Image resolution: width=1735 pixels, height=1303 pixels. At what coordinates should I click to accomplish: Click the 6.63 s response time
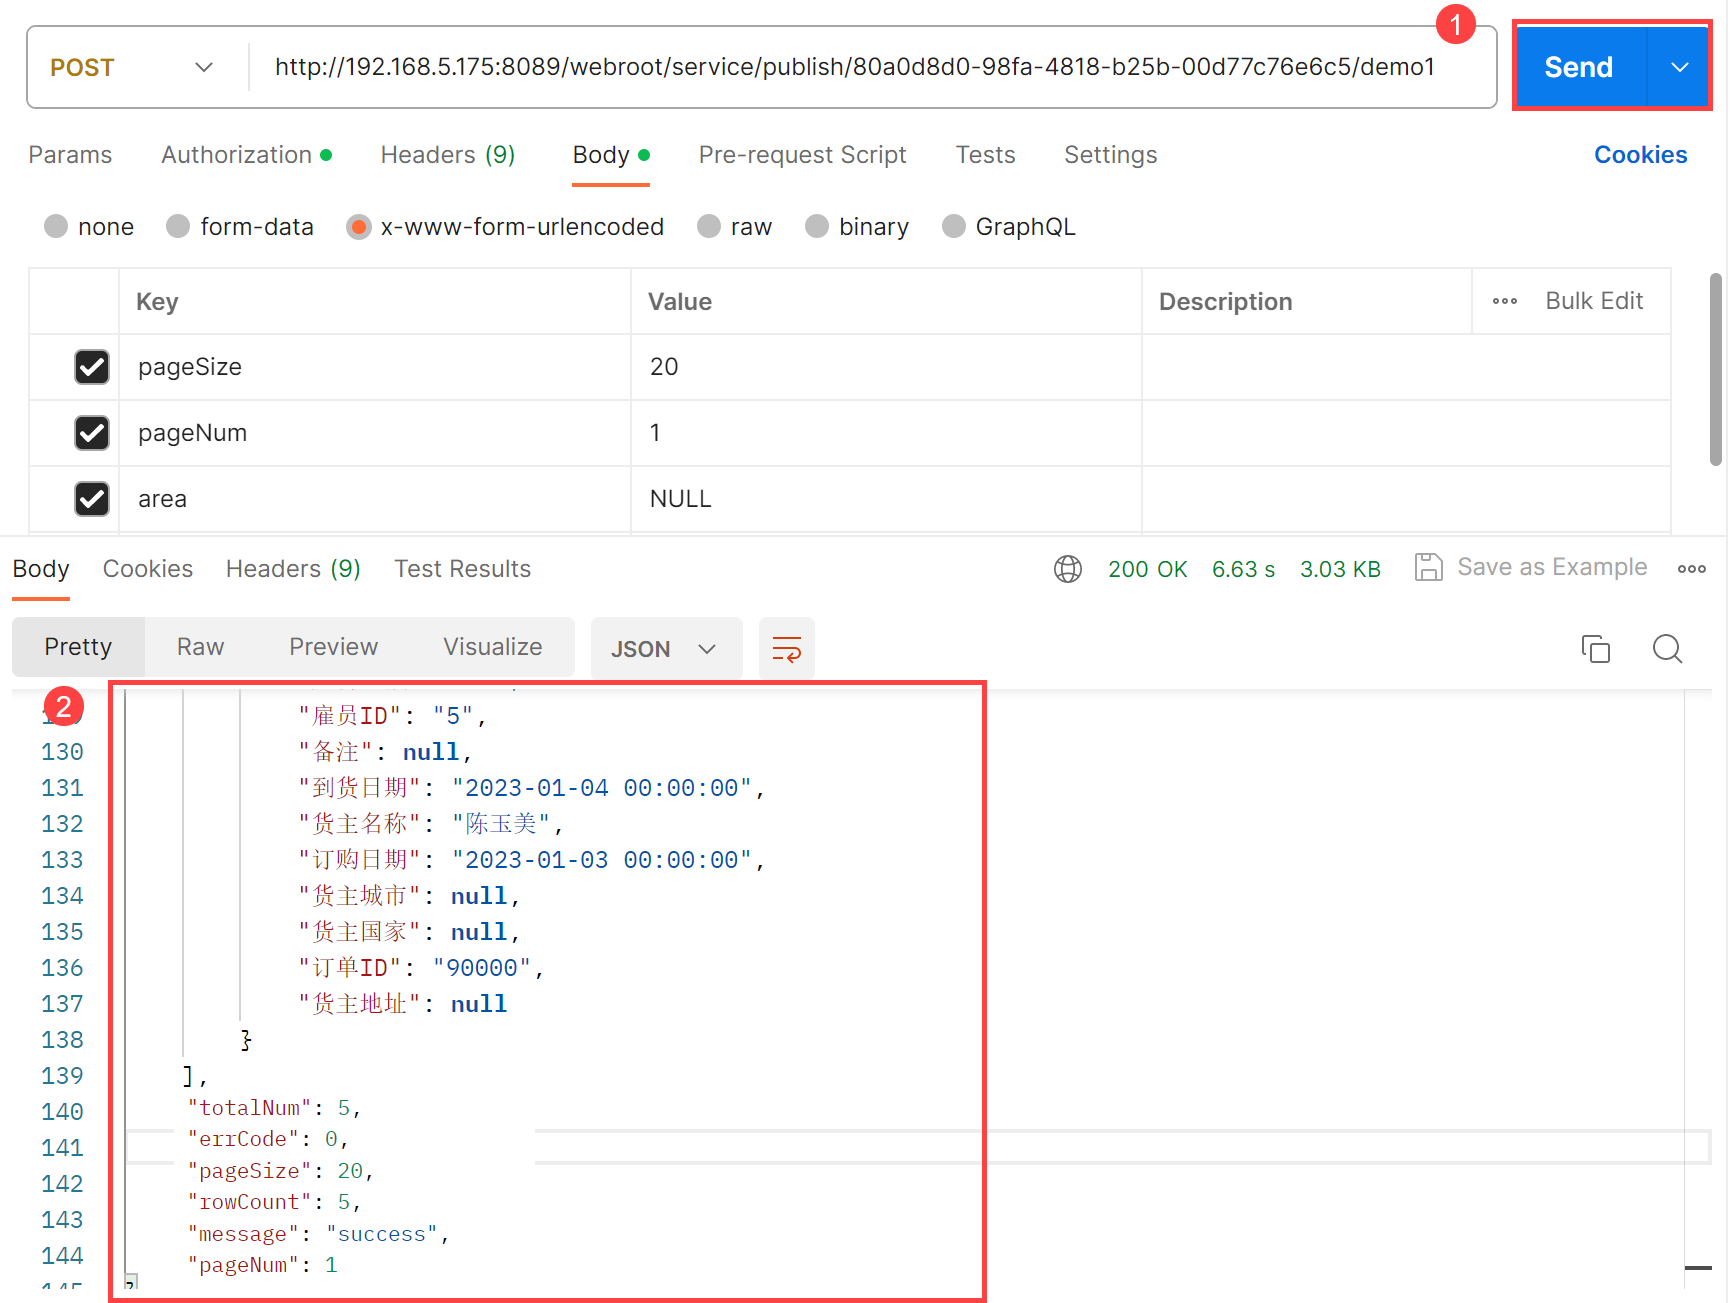click(x=1243, y=569)
